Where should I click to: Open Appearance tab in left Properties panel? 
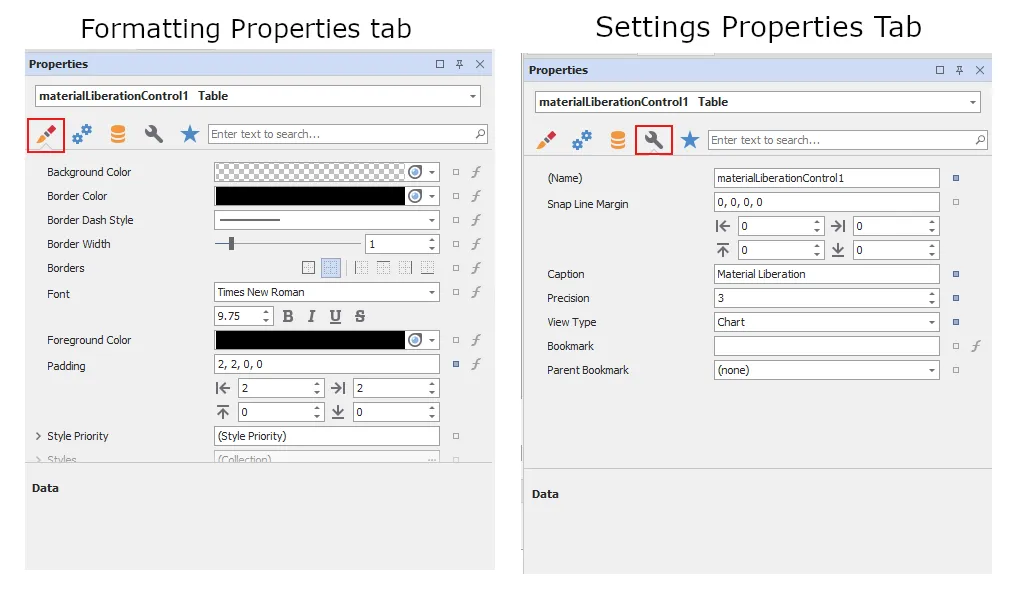[46, 135]
